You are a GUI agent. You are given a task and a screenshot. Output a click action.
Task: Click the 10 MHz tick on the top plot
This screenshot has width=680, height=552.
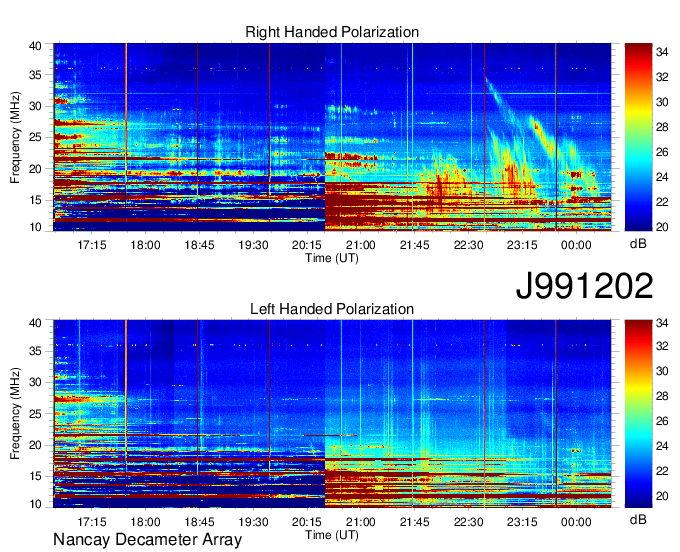pos(35,227)
